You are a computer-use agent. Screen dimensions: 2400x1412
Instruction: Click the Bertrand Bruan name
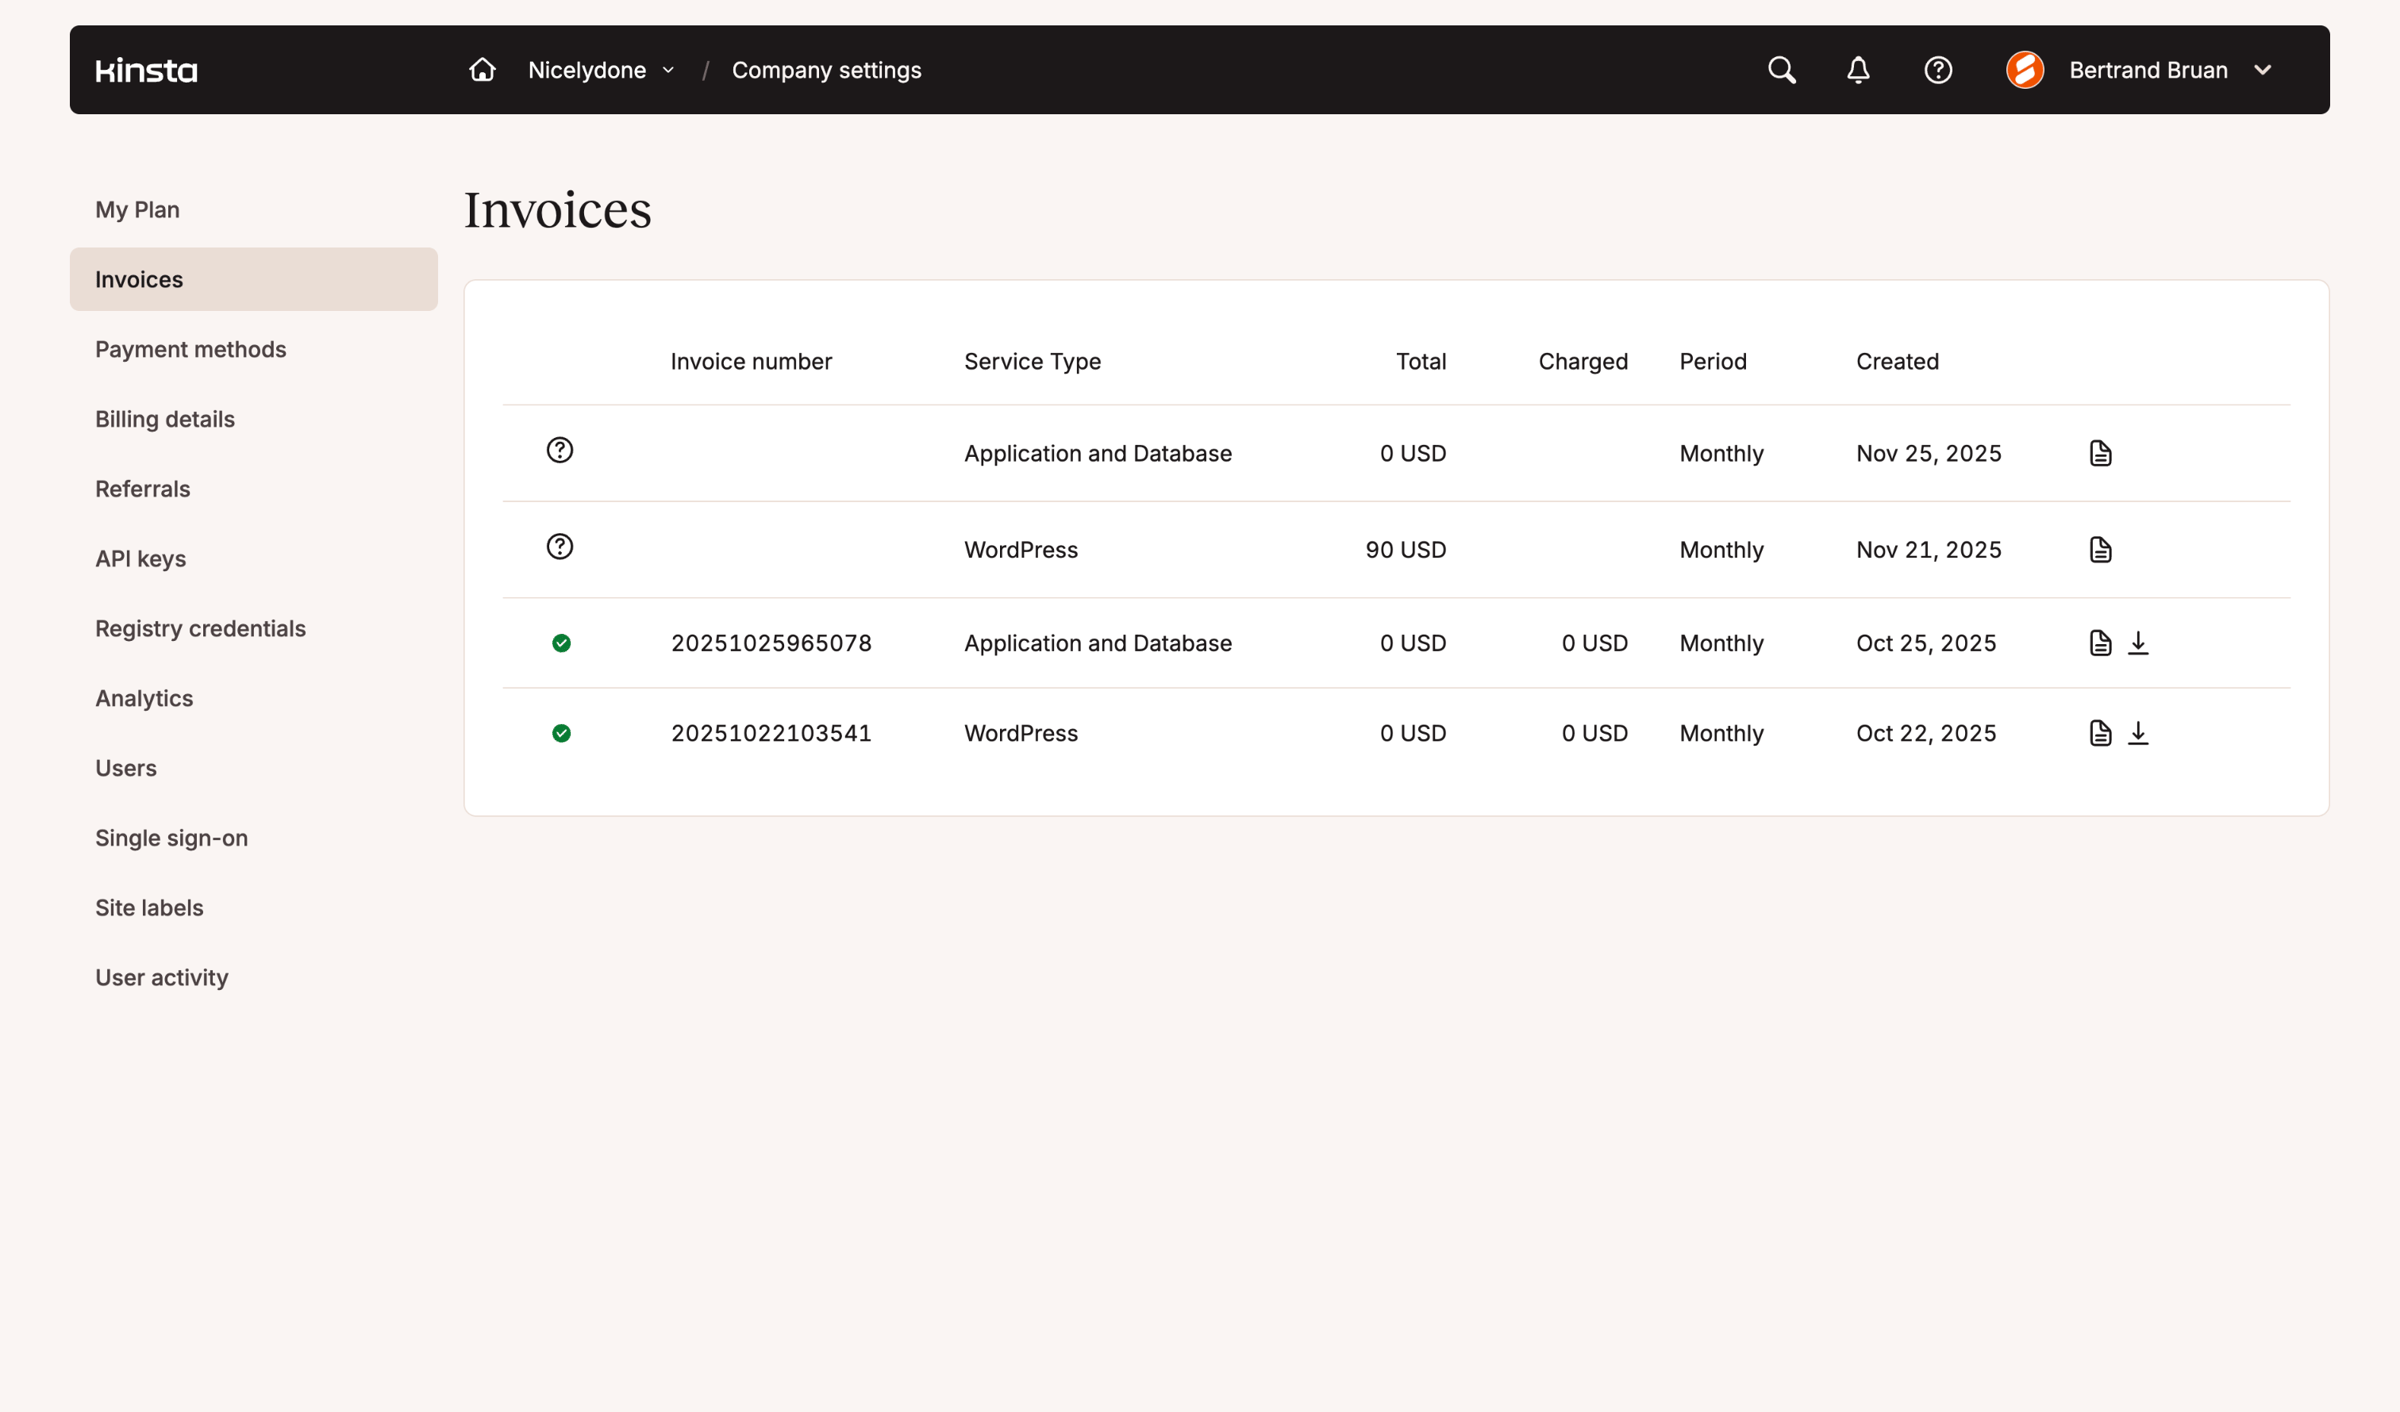point(2148,70)
